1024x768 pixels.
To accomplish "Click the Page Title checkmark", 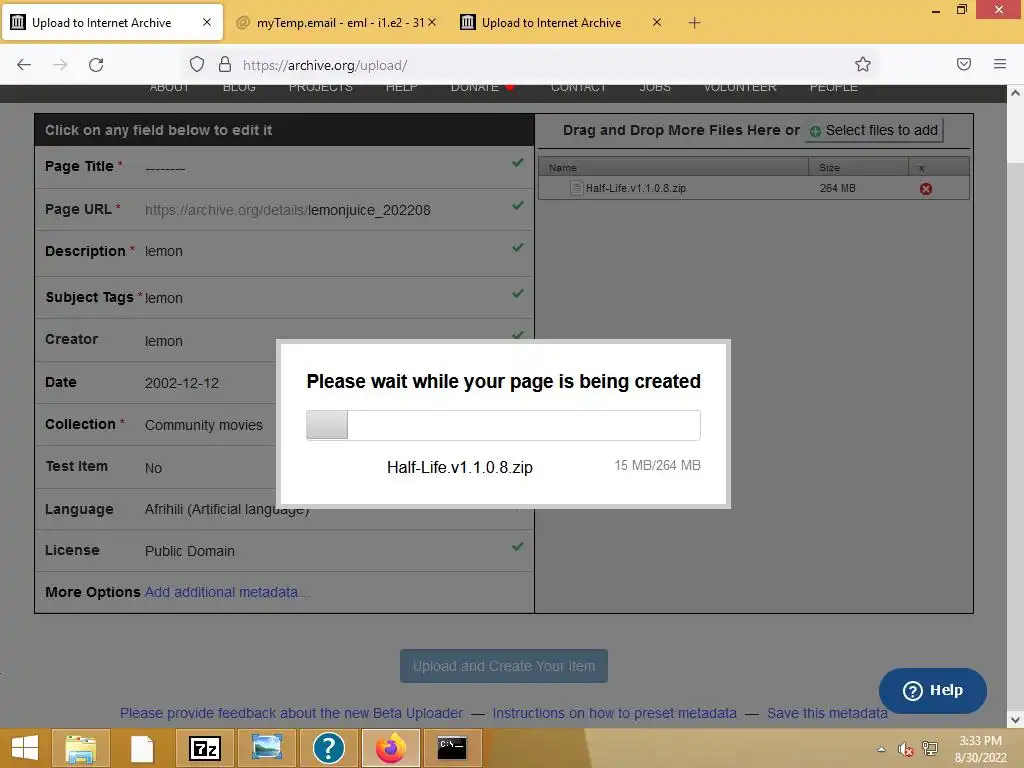I will 517,163.
